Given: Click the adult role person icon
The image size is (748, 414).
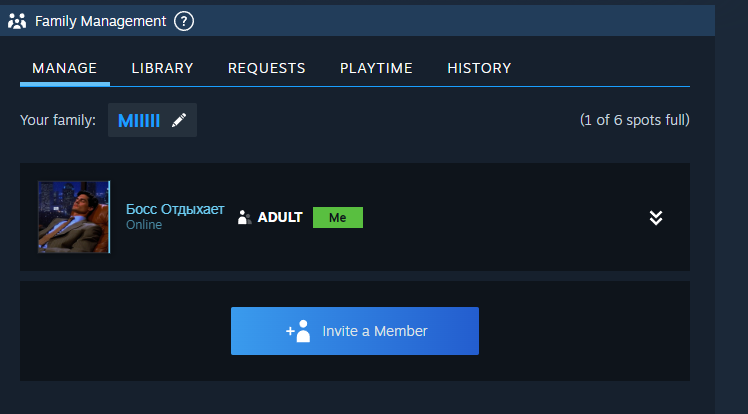Looking at the screenshot, I should pyautogui.click(x=243, y=218).
